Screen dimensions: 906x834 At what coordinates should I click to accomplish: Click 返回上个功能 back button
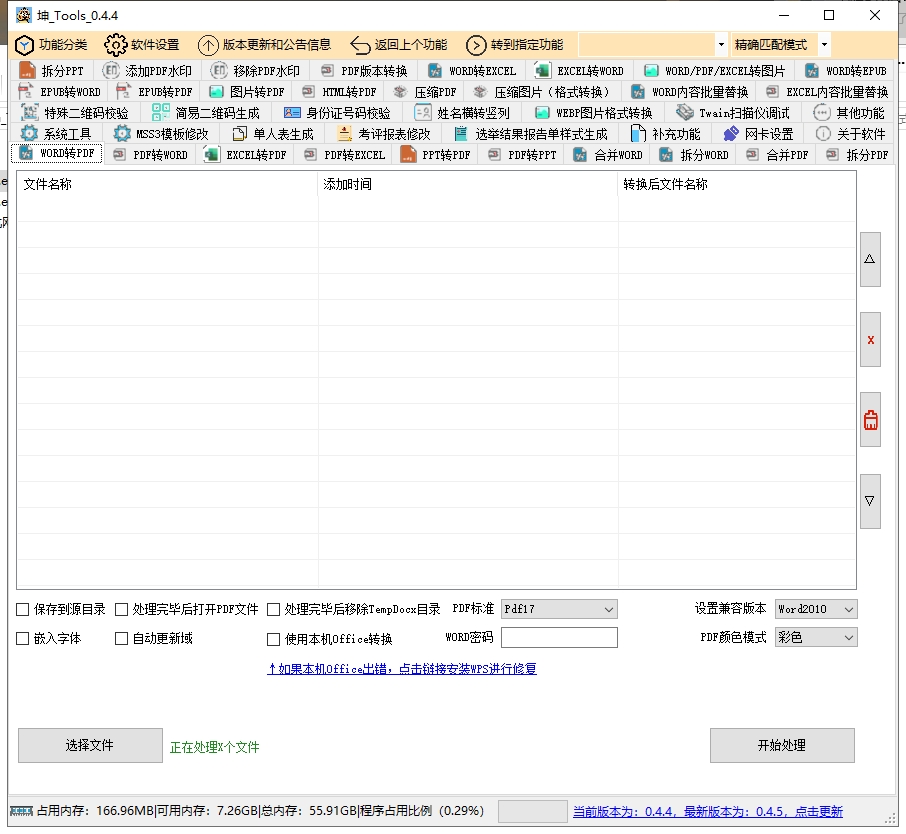(x=399, y=45)
